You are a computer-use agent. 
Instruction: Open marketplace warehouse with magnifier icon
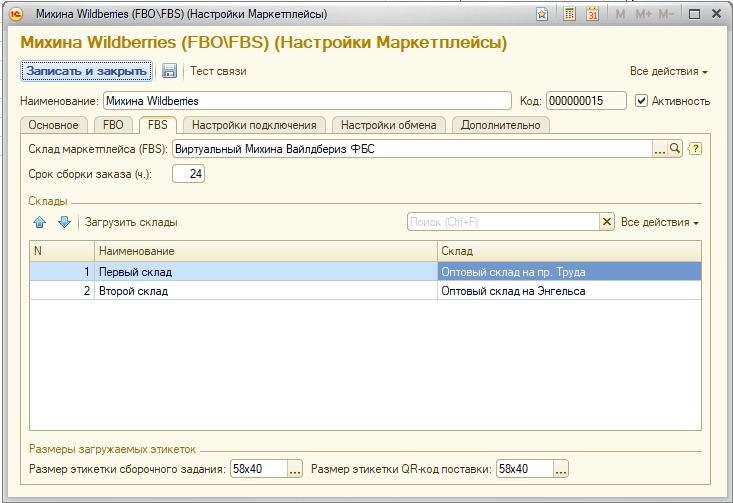pyautogui.click(x=675, y=149)
